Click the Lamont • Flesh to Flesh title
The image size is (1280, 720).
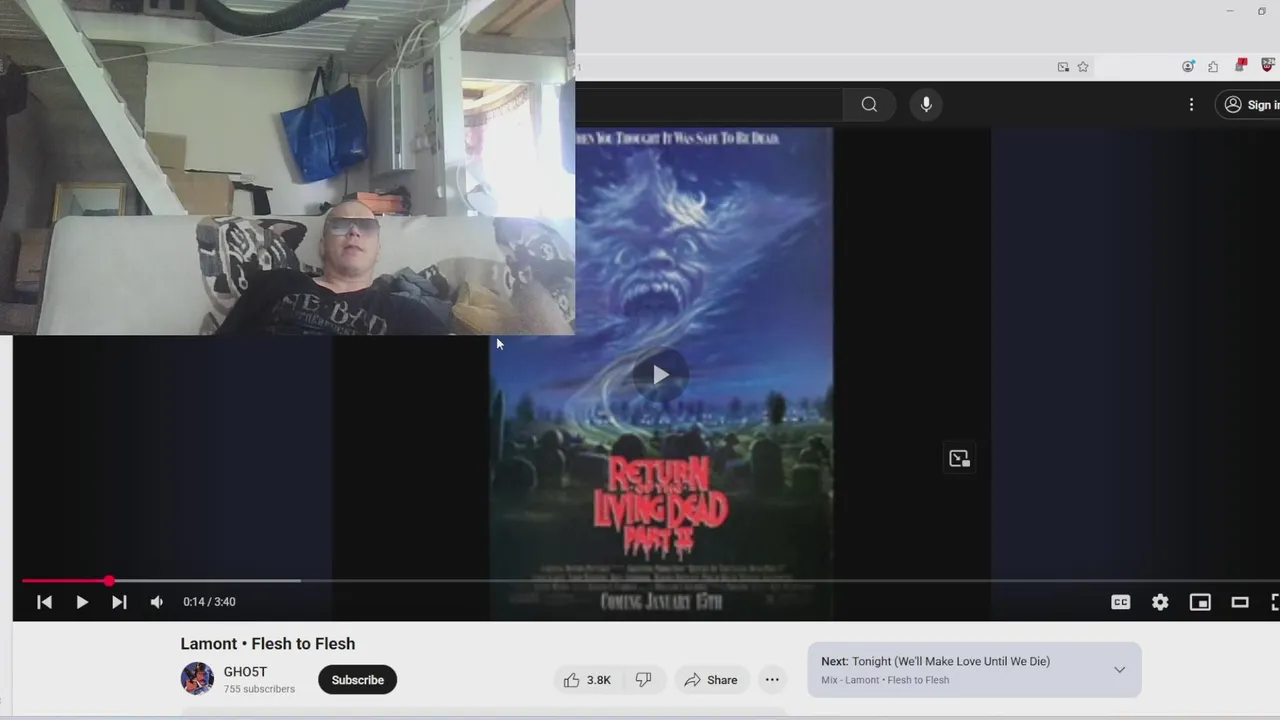tap(268, 644)
